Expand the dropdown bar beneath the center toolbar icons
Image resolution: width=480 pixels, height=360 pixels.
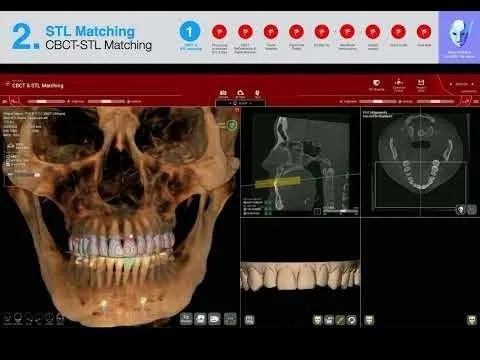coord(240,103)
